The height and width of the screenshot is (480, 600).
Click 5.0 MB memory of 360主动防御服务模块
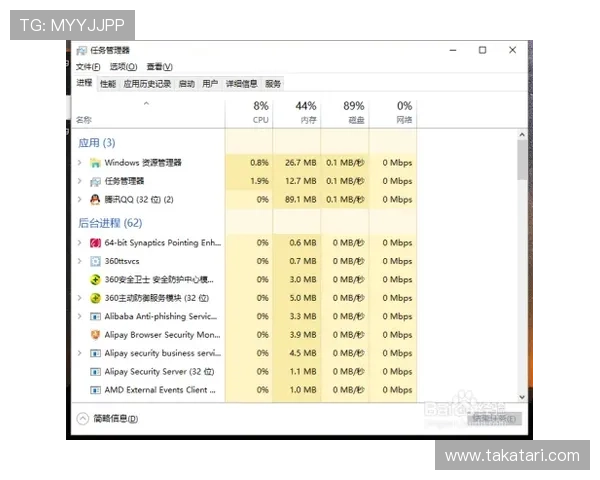(x=303, y=298)
